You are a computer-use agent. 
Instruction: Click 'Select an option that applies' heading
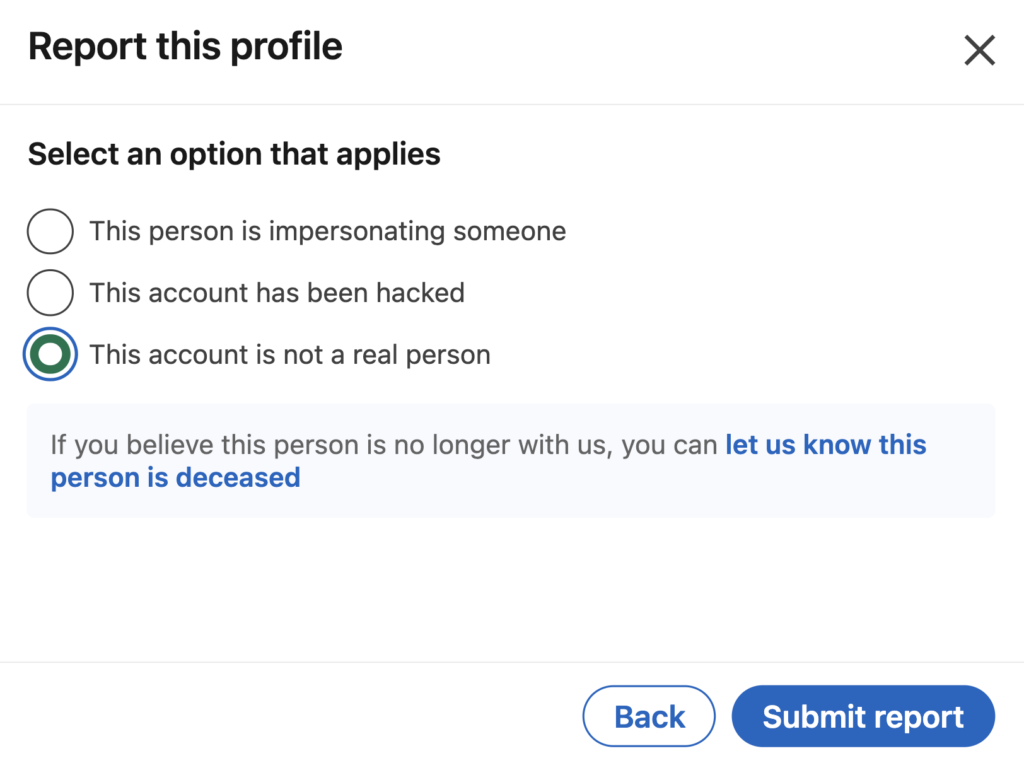[x=234, y=154]
